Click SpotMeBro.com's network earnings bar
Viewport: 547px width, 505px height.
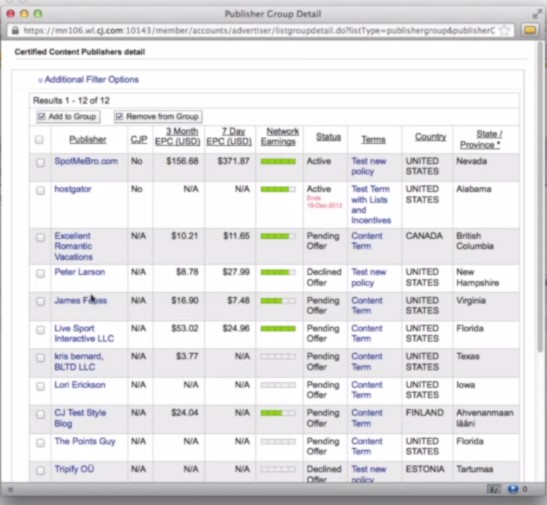[278, 161]
